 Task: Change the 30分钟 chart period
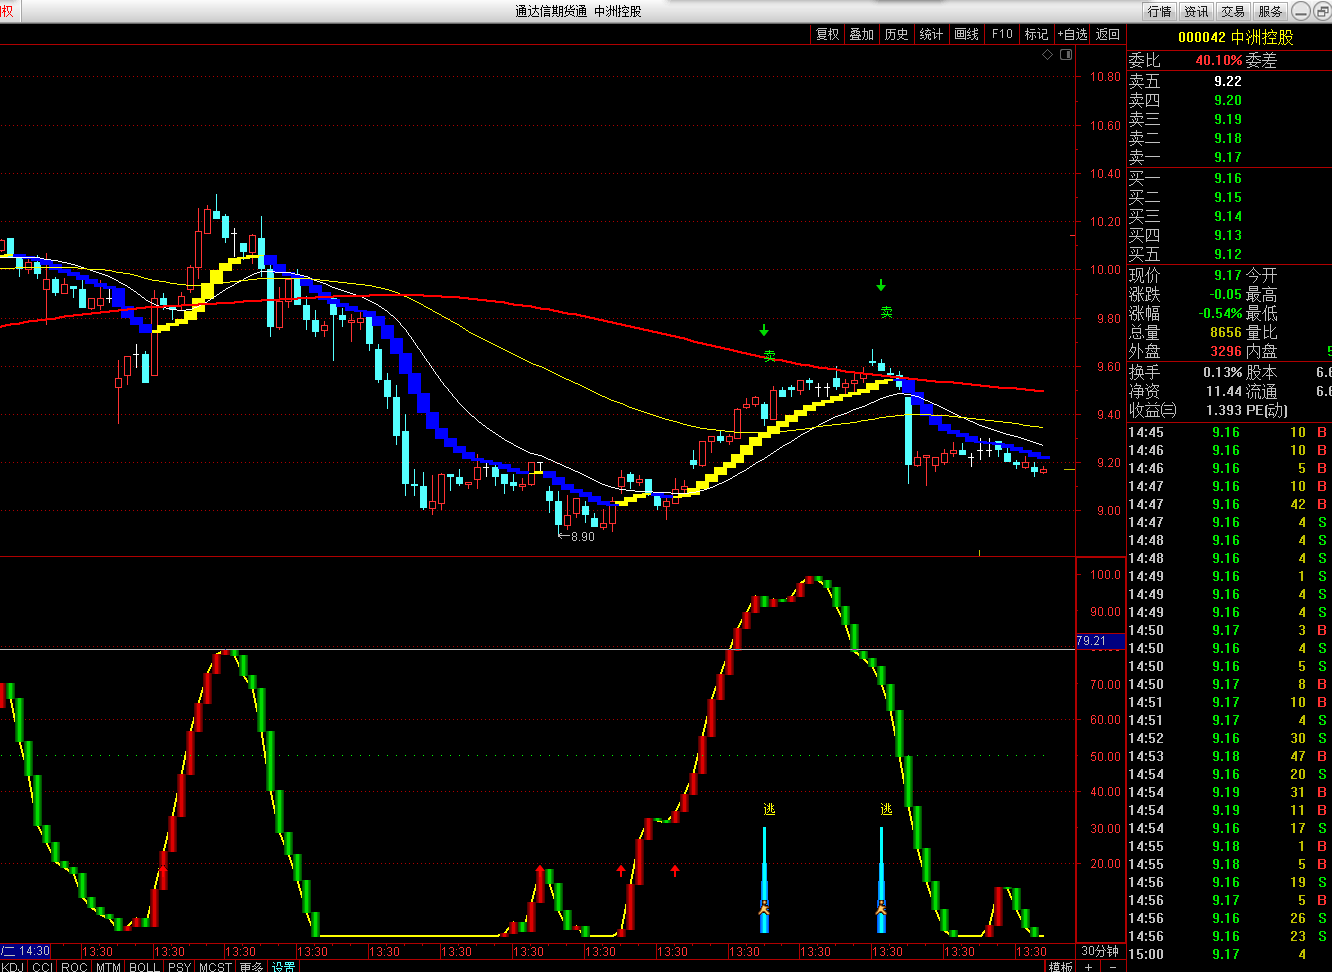1100,951
